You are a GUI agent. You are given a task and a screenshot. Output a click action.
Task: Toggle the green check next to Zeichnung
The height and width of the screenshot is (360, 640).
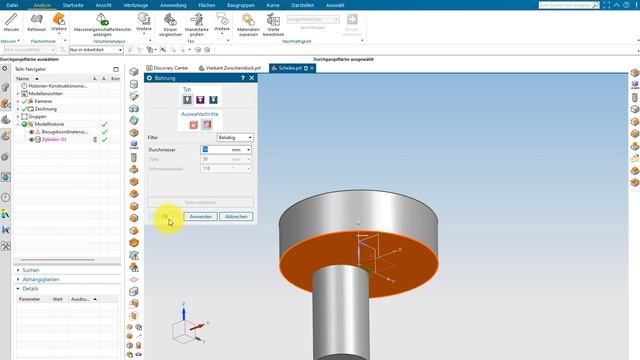coord(24,109)
